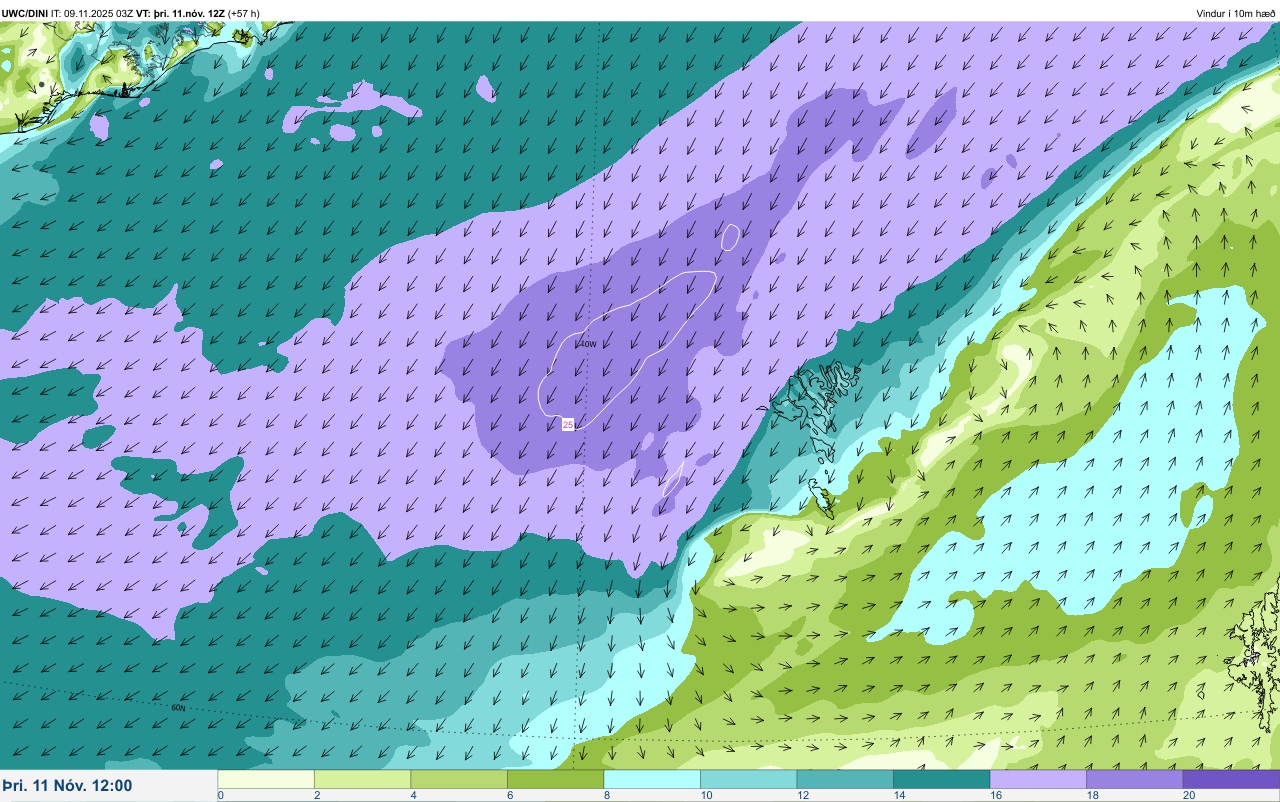Screen dimensions: 1280x802
Task: Click the 12–14 teal legend swatch
Action: pyautogui.click(x=845, y=779)
